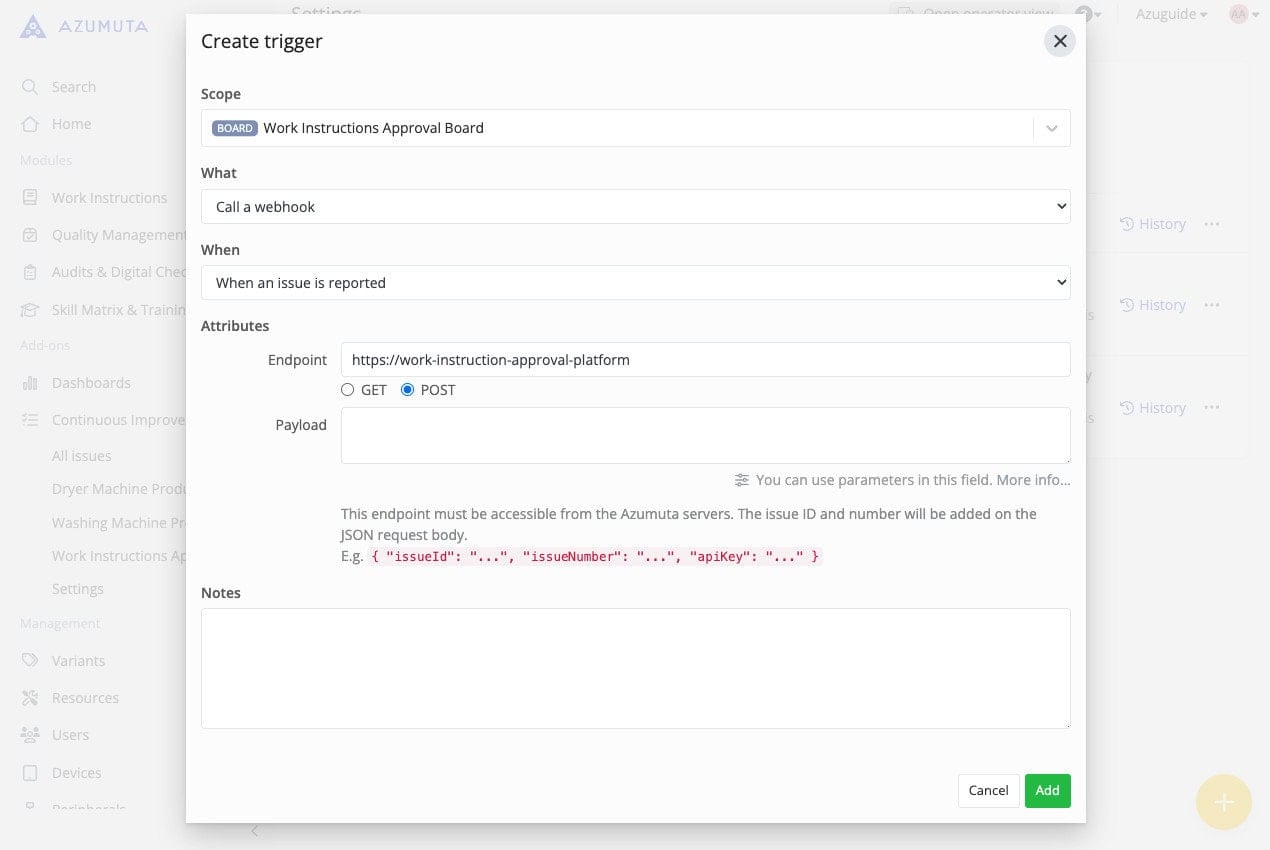Viewport: 1270px width, 850px height.
Task: Click the Work Instructions module icon
Action: pos(30,197)
